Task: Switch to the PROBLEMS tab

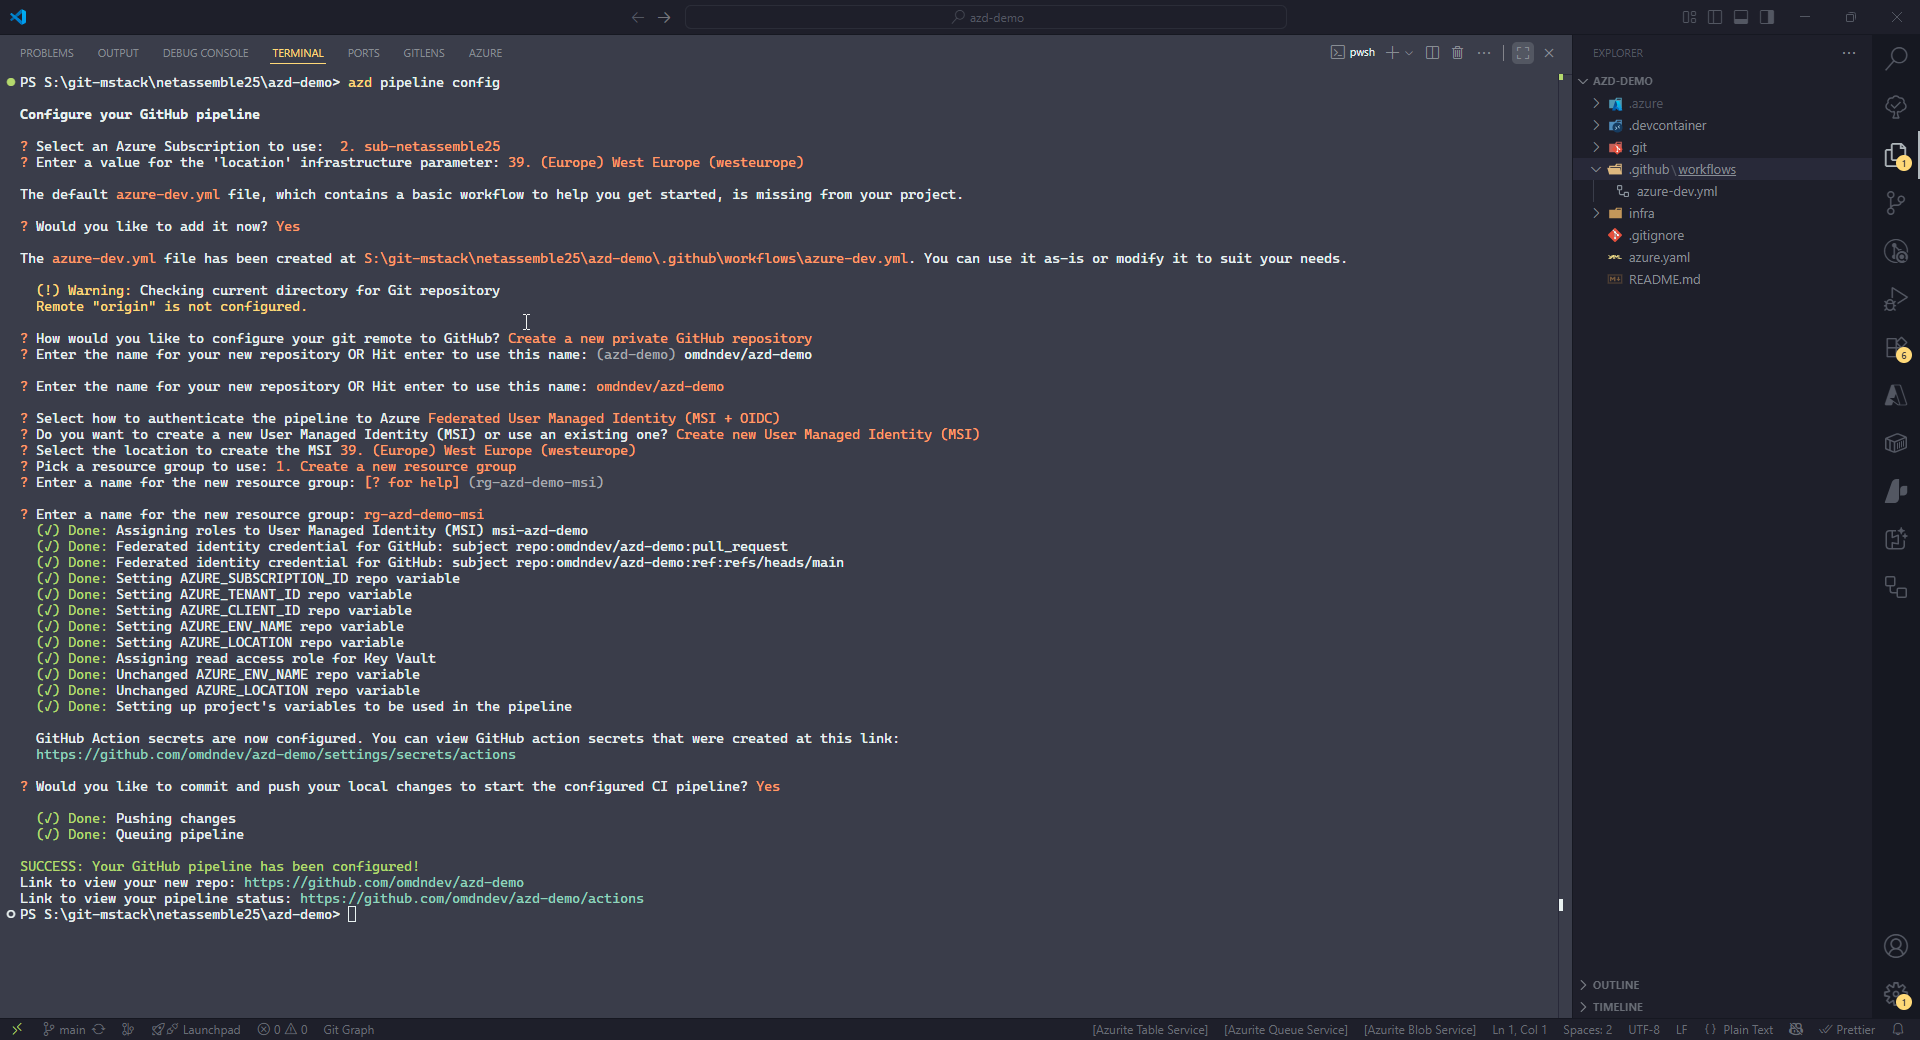Action: click(46, 53)
